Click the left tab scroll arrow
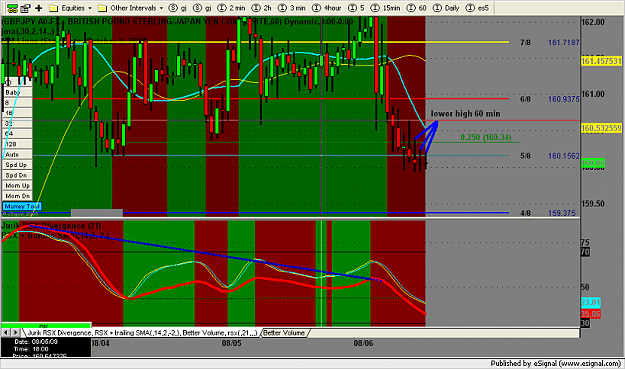 (6, 332)
